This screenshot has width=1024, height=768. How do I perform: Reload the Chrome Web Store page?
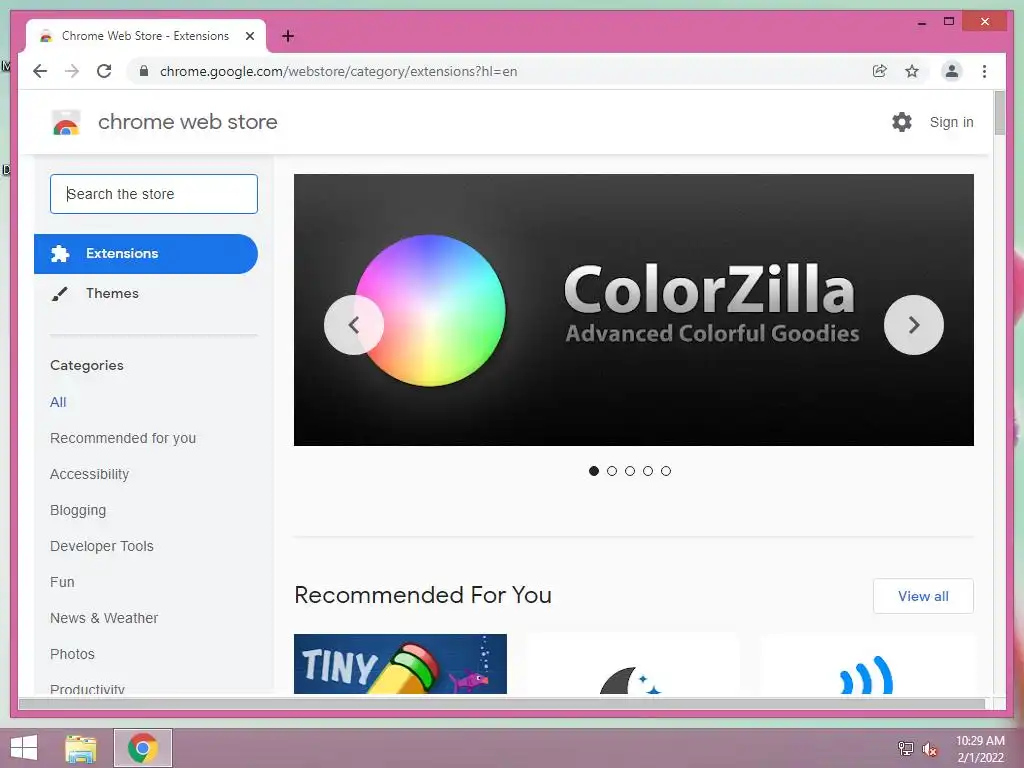click(104, 71)
